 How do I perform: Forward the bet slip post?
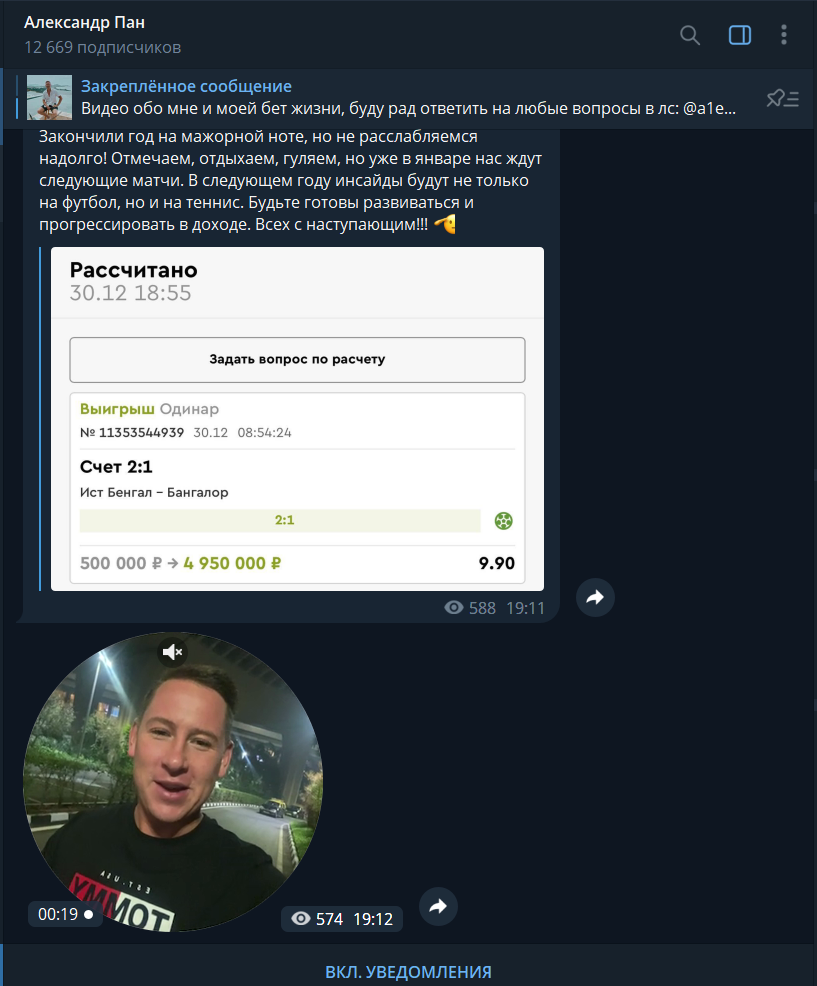point(595,597)
